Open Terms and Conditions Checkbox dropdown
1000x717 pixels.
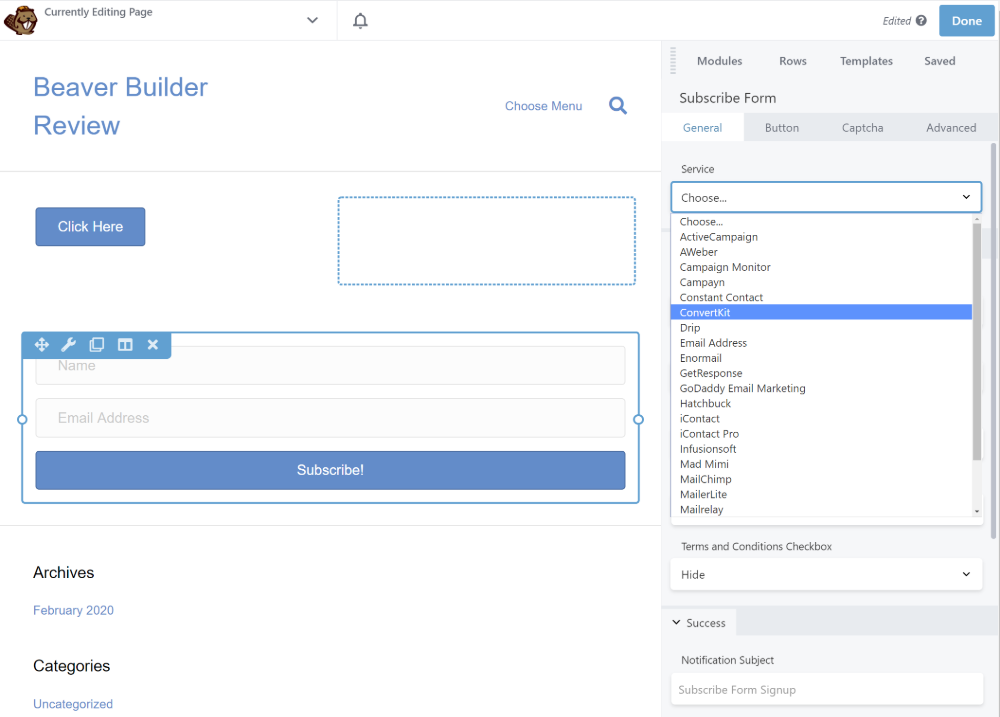826,575
